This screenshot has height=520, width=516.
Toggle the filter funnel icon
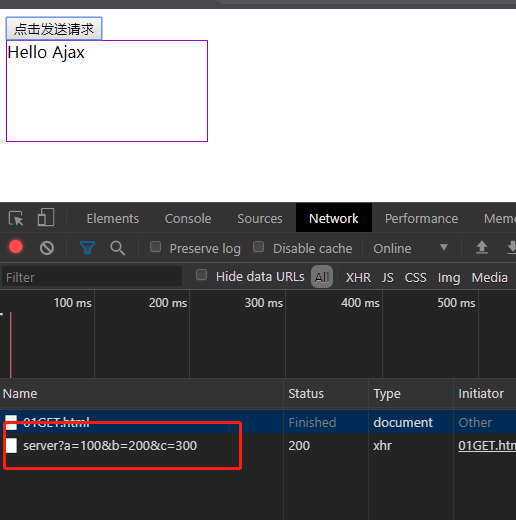point(88,248)
